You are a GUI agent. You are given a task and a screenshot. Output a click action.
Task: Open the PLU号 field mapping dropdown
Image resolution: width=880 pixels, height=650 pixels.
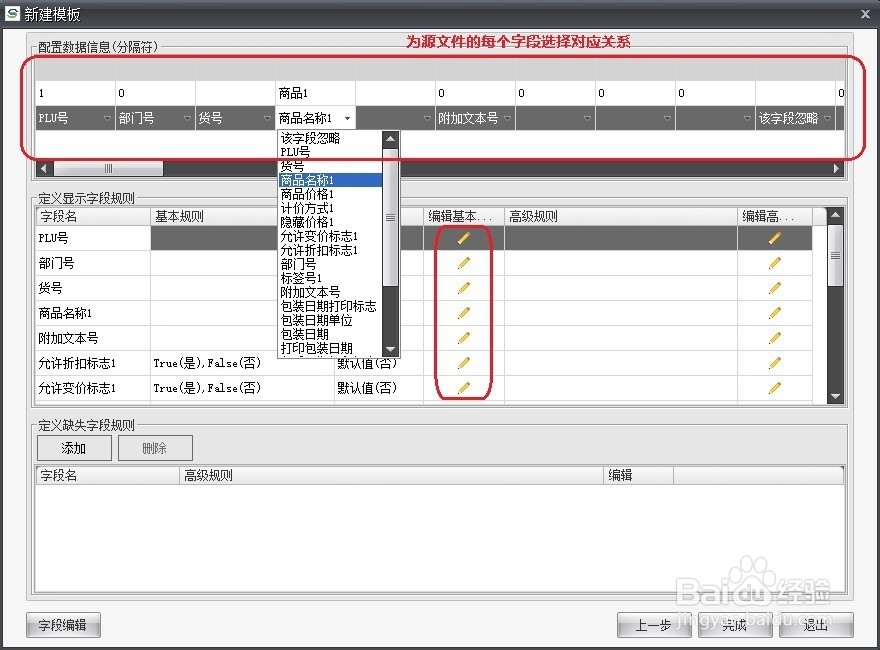(108, 117)
